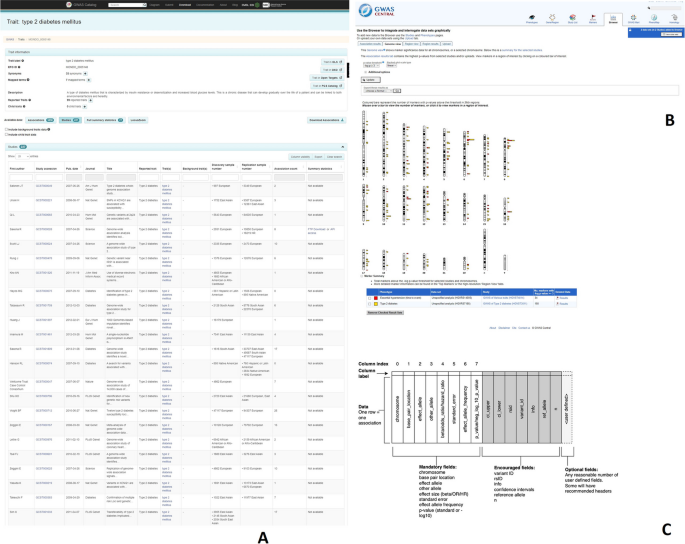Click Trait in Open Targets button

tap(327, 78)
